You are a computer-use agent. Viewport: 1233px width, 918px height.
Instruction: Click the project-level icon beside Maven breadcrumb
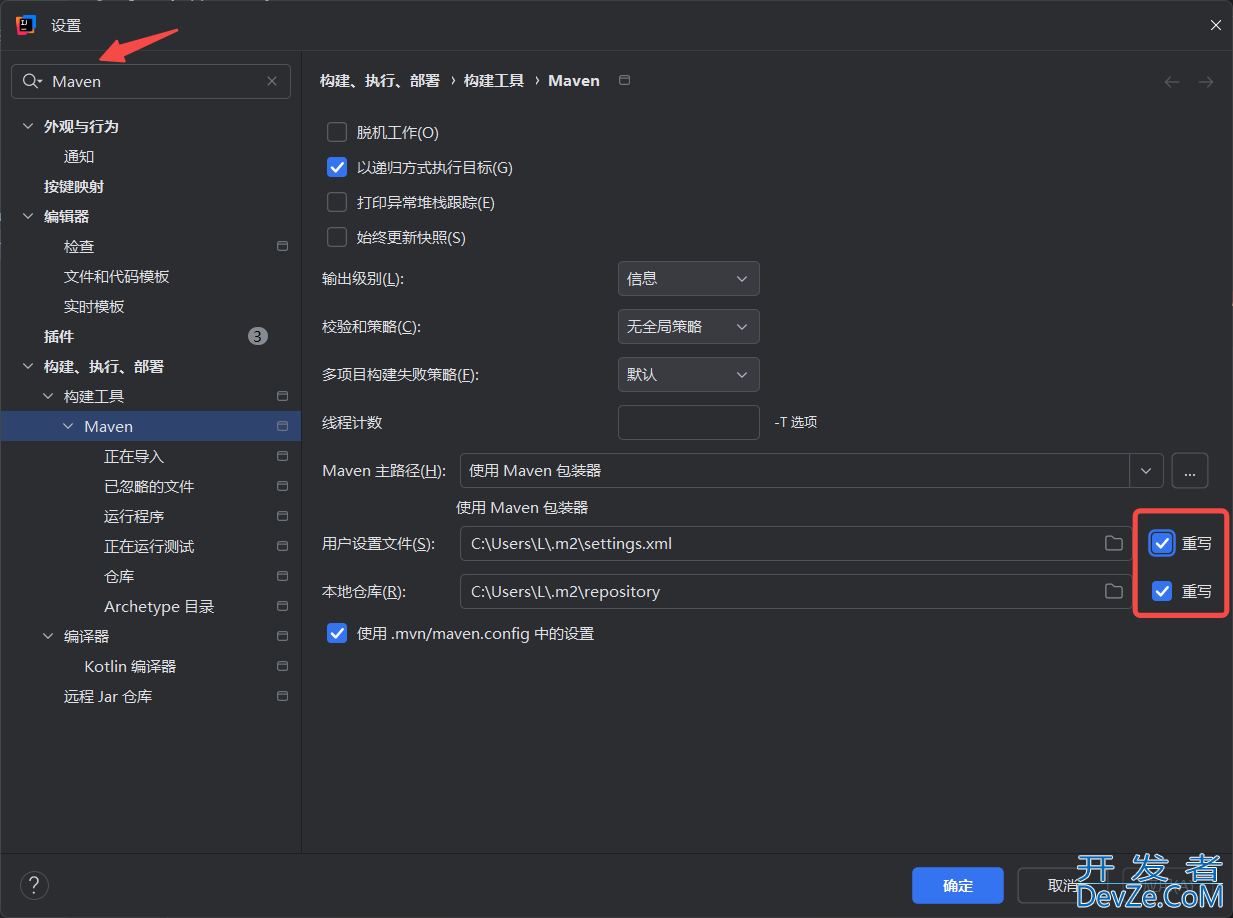(625, 80)
